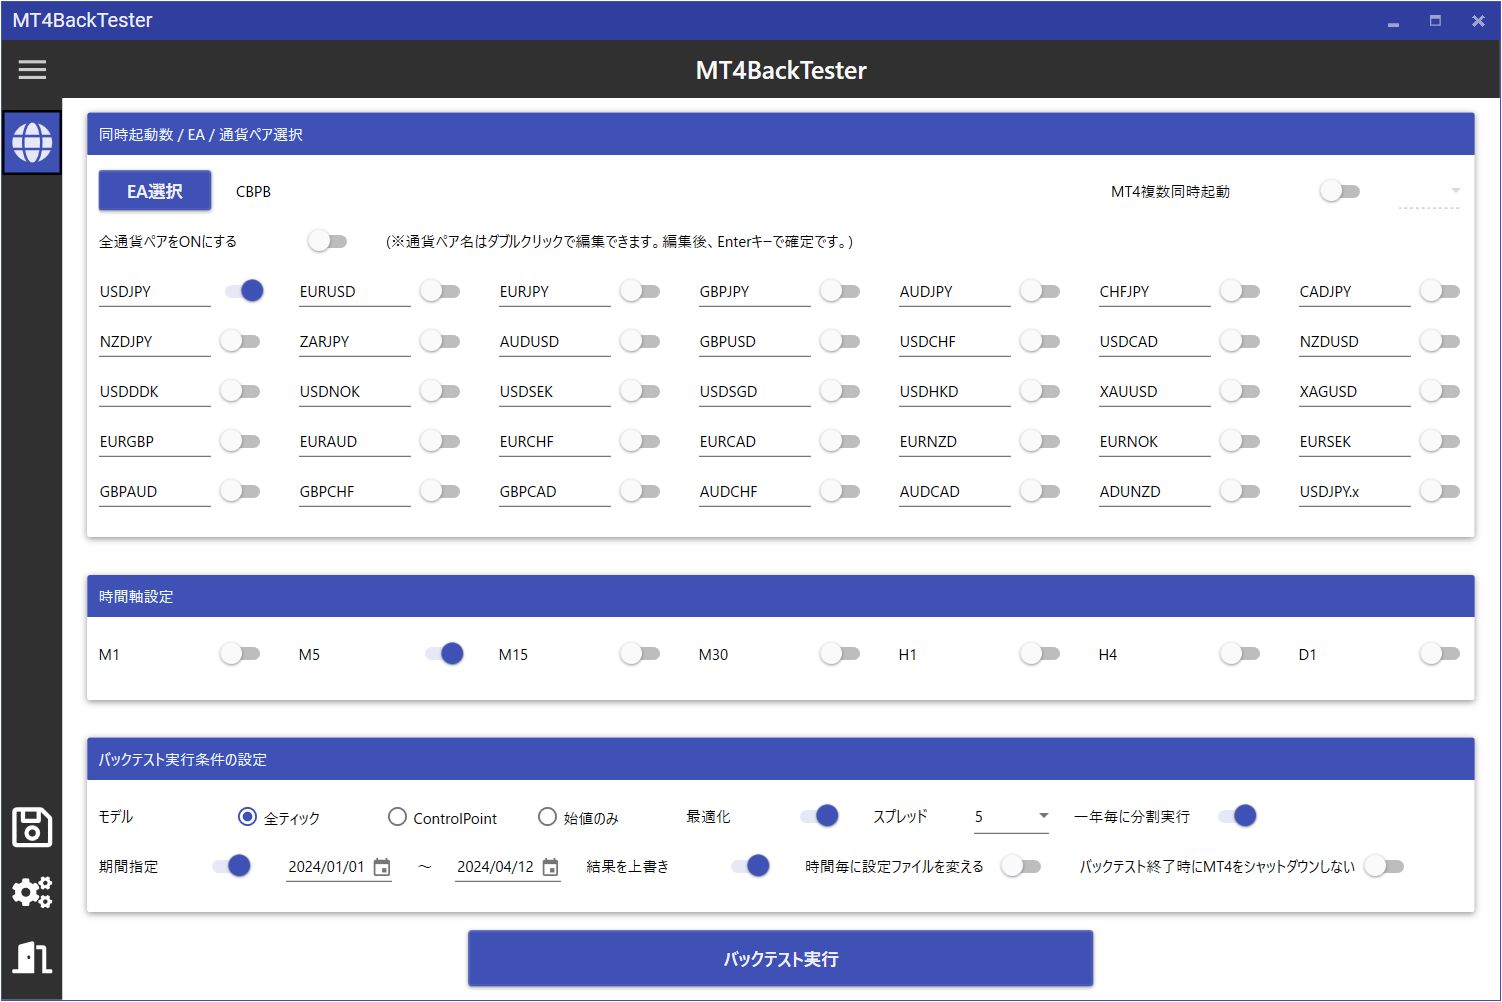Enable the USDCHF toggle
Image resolution: width=1502 pixels, height=1002 pixels.
(x=1040, y=341)
